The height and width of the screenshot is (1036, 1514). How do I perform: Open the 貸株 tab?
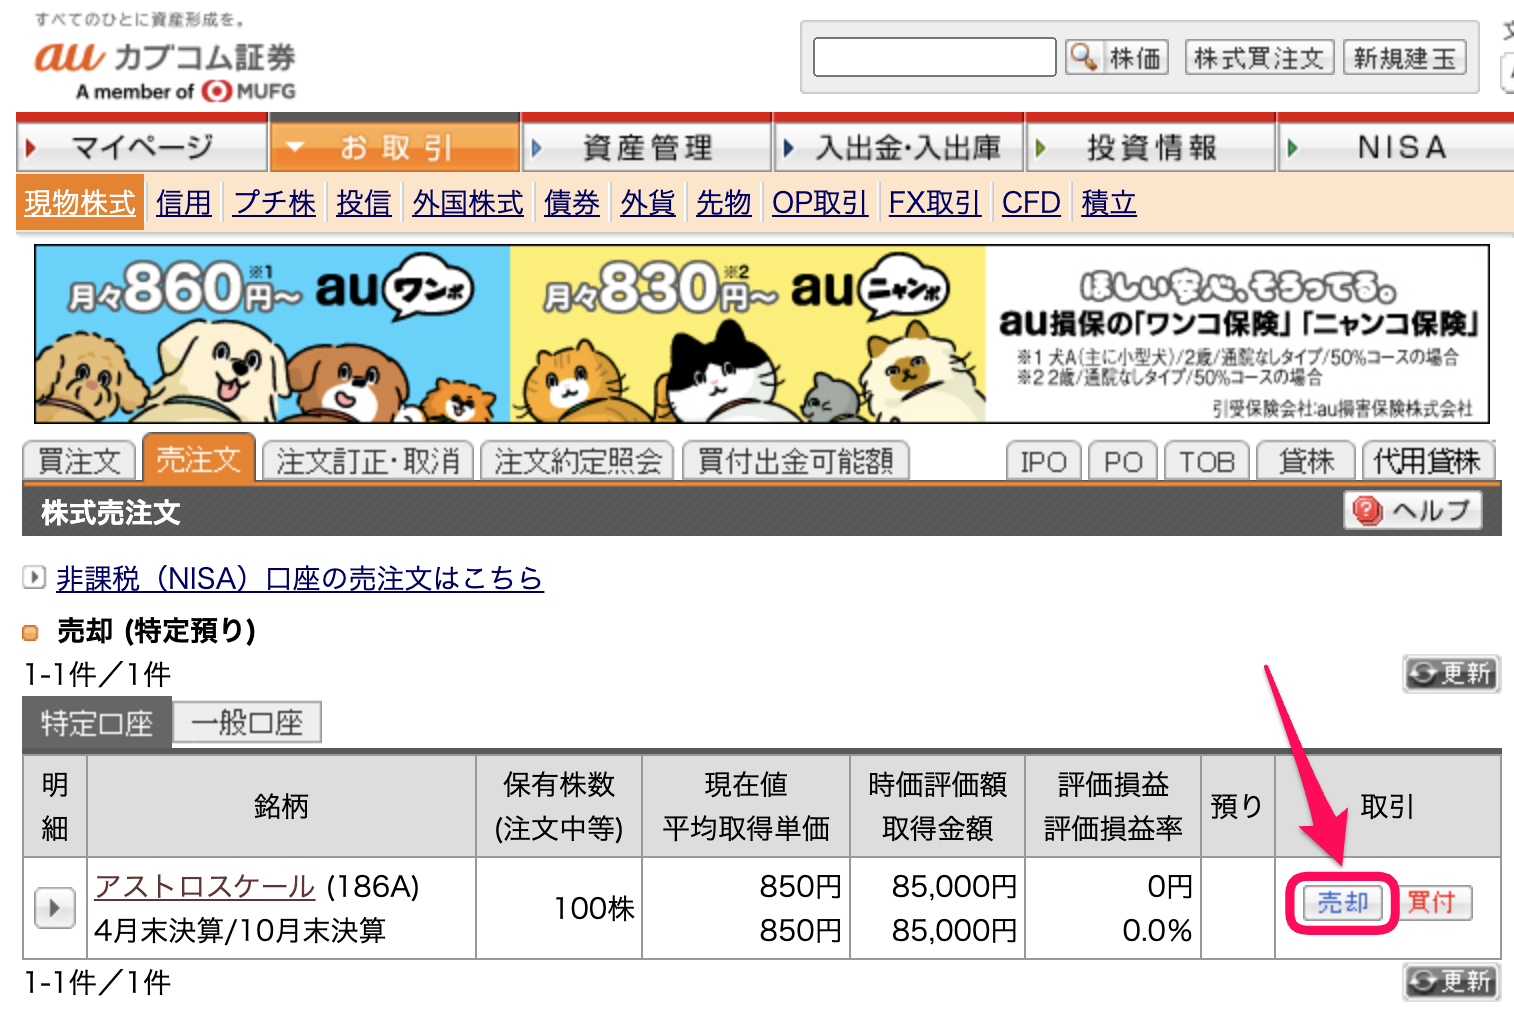pos(1306,461)
